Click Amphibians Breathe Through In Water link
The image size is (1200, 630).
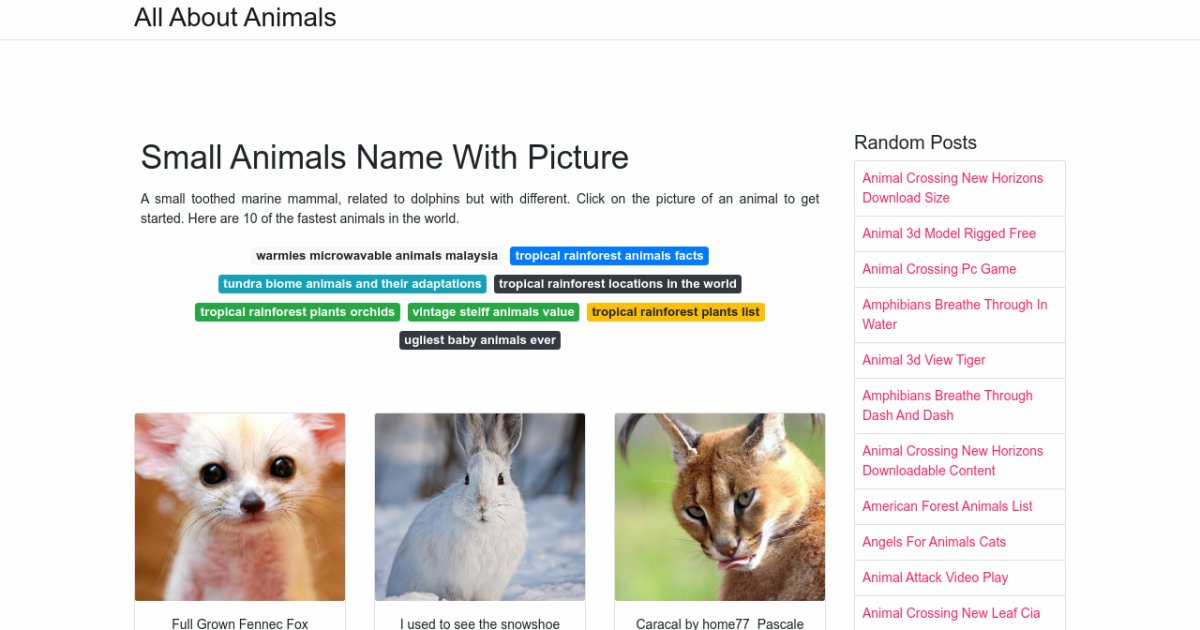click(x=954, y=314)
